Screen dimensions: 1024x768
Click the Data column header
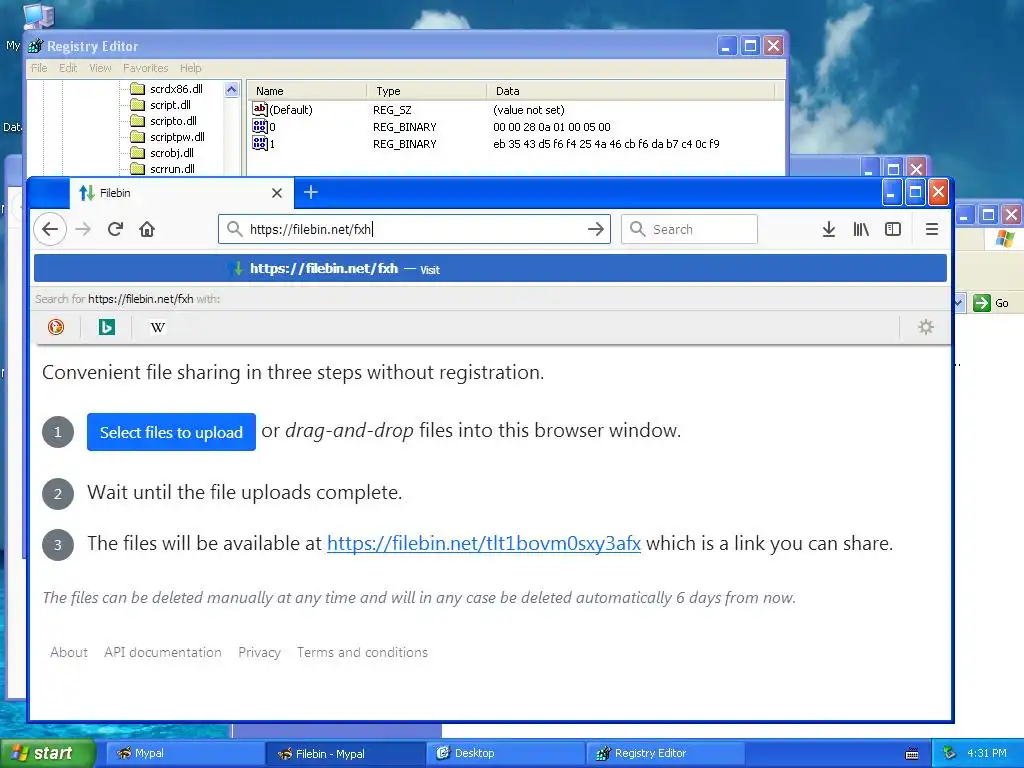(x=630, y=91)
